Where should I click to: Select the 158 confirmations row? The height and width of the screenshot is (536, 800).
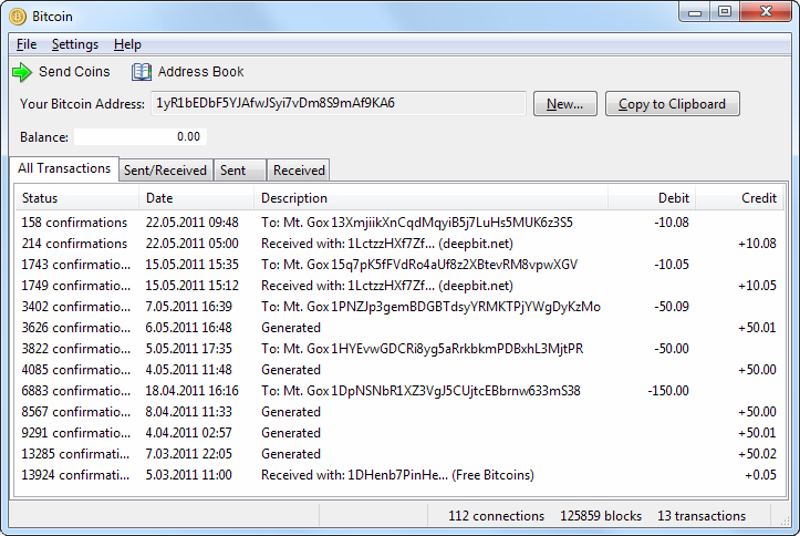point(399,222)
